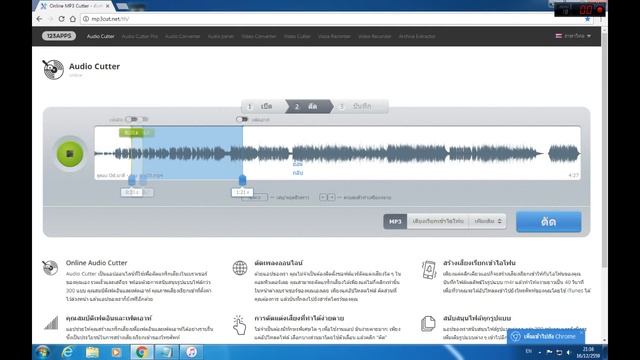Open Audio Joiner in navigation bar
640x360 pixels.
[221, 36]
